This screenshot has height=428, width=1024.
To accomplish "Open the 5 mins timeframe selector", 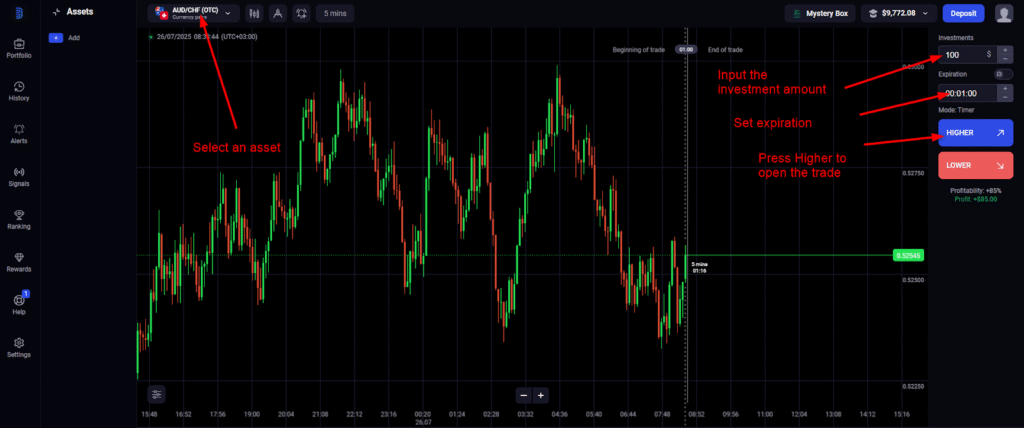I will 332,14.
